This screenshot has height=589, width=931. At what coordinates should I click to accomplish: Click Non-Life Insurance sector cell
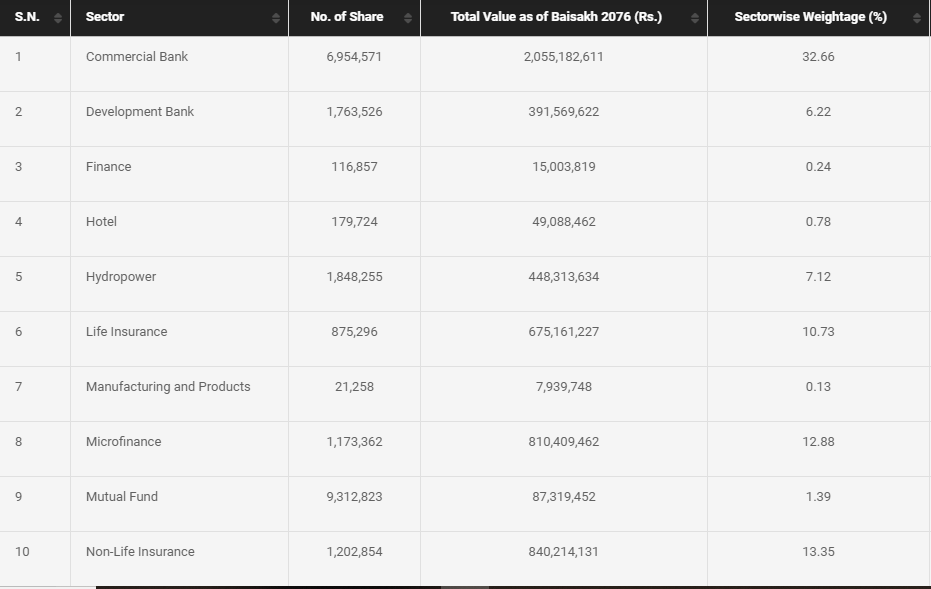tap(179, 559)
